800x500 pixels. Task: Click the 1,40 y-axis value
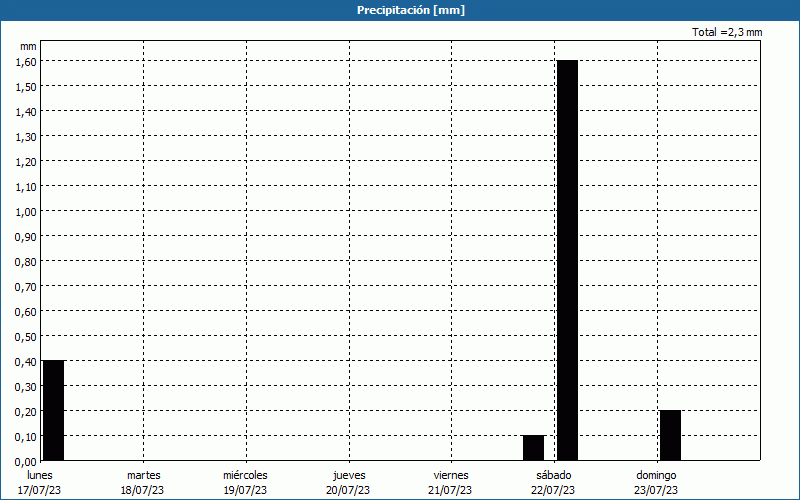coord(26,112)
